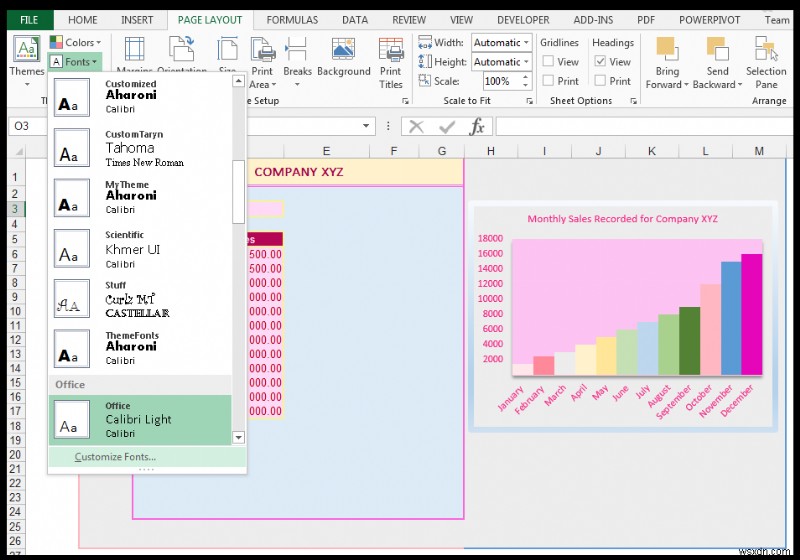Switch to the HOME tab
Screen dimensions: 800x560
pos(82,20)
